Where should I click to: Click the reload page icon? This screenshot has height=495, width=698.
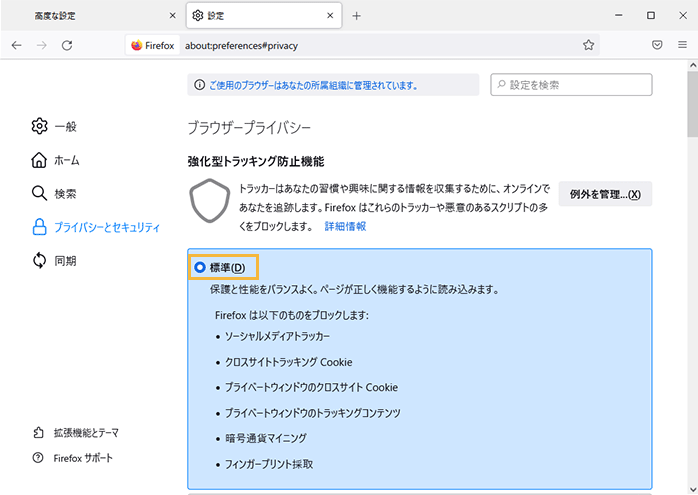pos(67,45)
